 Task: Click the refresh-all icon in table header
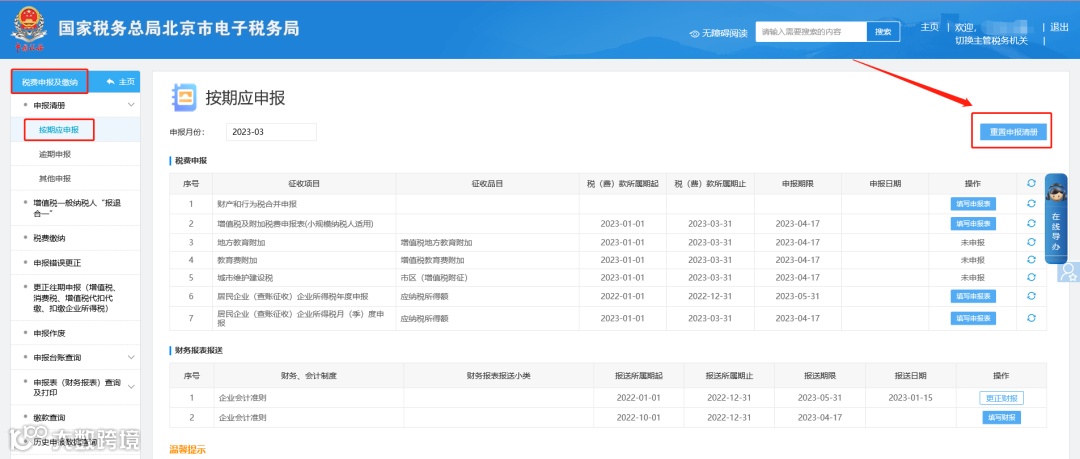(x=1031, y=183)
